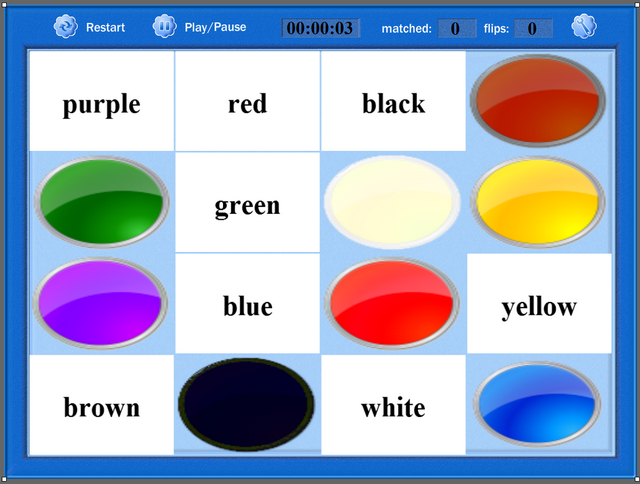Flip the 'purple' word card
Screen dimensions: 640x484
click(102, 102)
